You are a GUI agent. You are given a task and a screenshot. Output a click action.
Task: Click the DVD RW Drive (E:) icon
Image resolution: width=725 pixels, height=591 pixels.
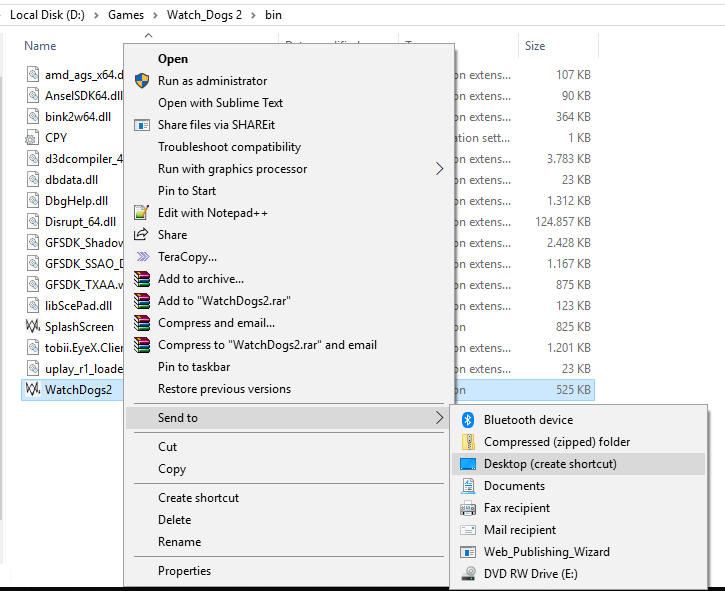(469, 574)
